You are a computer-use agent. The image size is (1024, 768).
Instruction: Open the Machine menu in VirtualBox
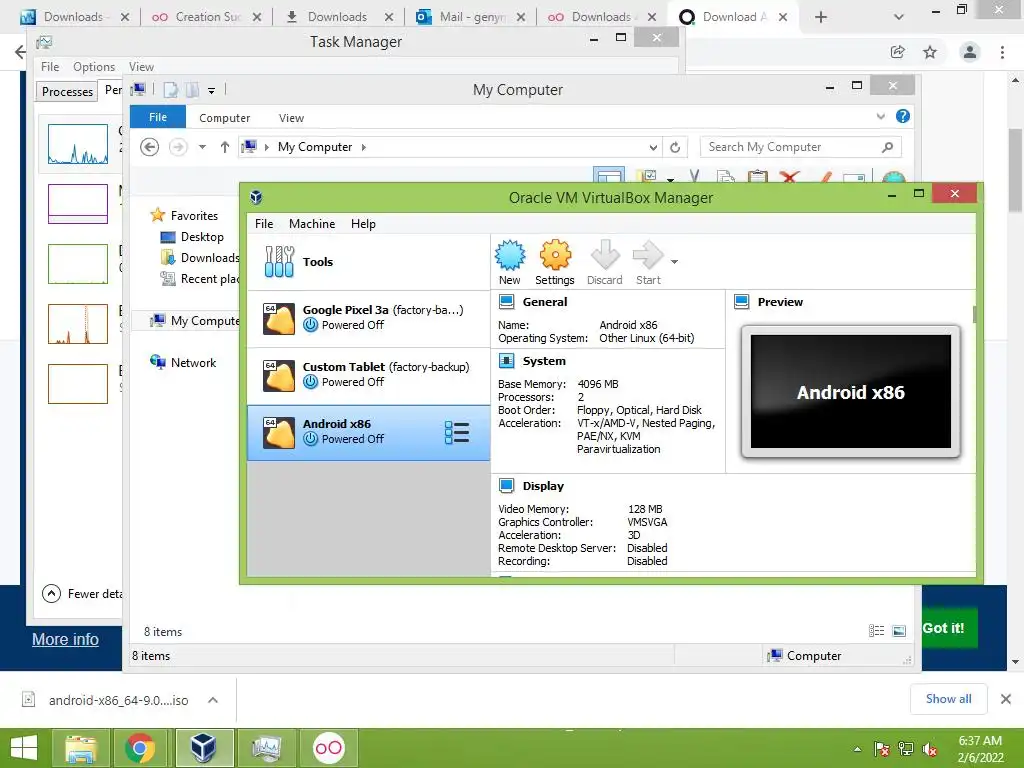[312, 224]
